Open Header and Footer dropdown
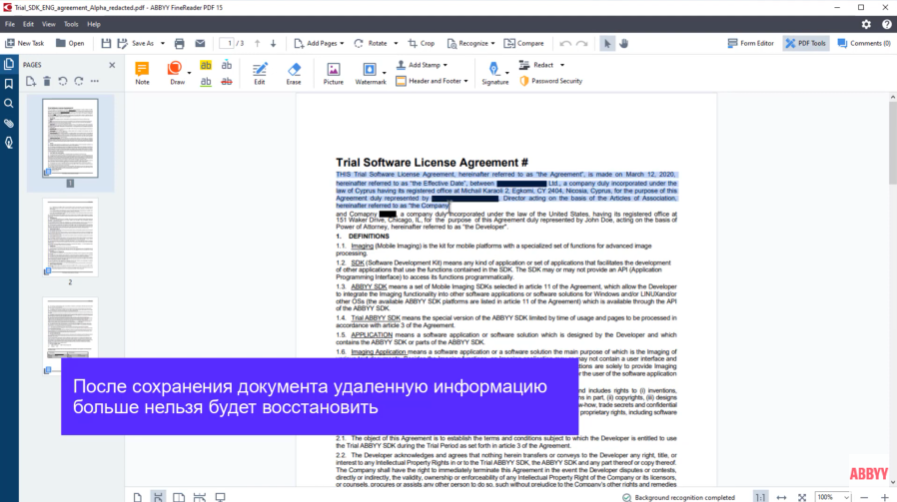The image size is (897, 502). 432,81
